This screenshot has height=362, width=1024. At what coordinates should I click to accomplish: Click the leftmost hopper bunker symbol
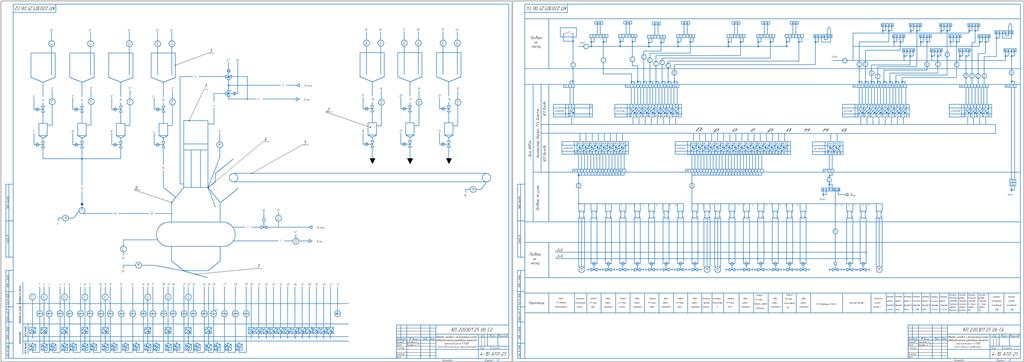pyautogui.click(x=43, y=67)
